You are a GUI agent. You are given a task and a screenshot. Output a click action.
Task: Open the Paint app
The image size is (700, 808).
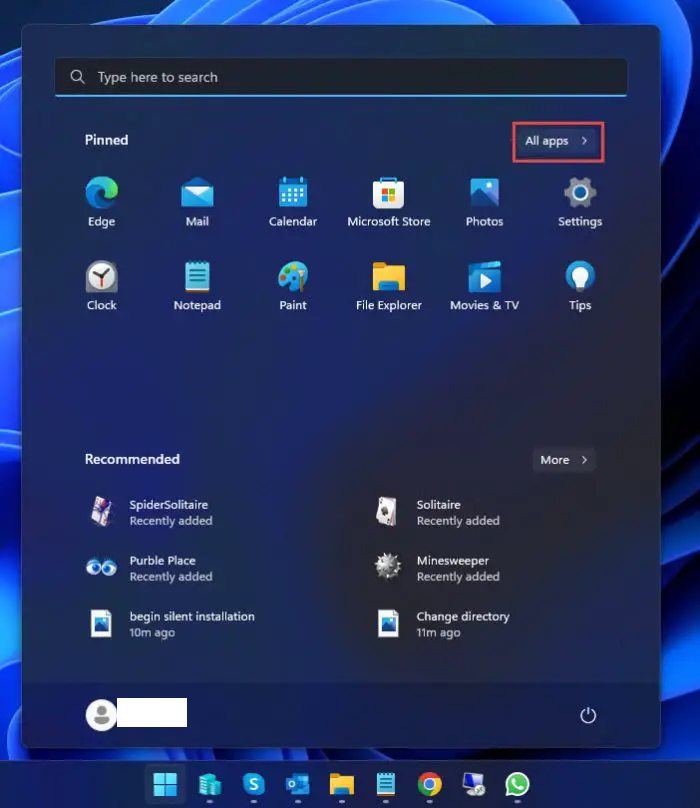(293, 285)
